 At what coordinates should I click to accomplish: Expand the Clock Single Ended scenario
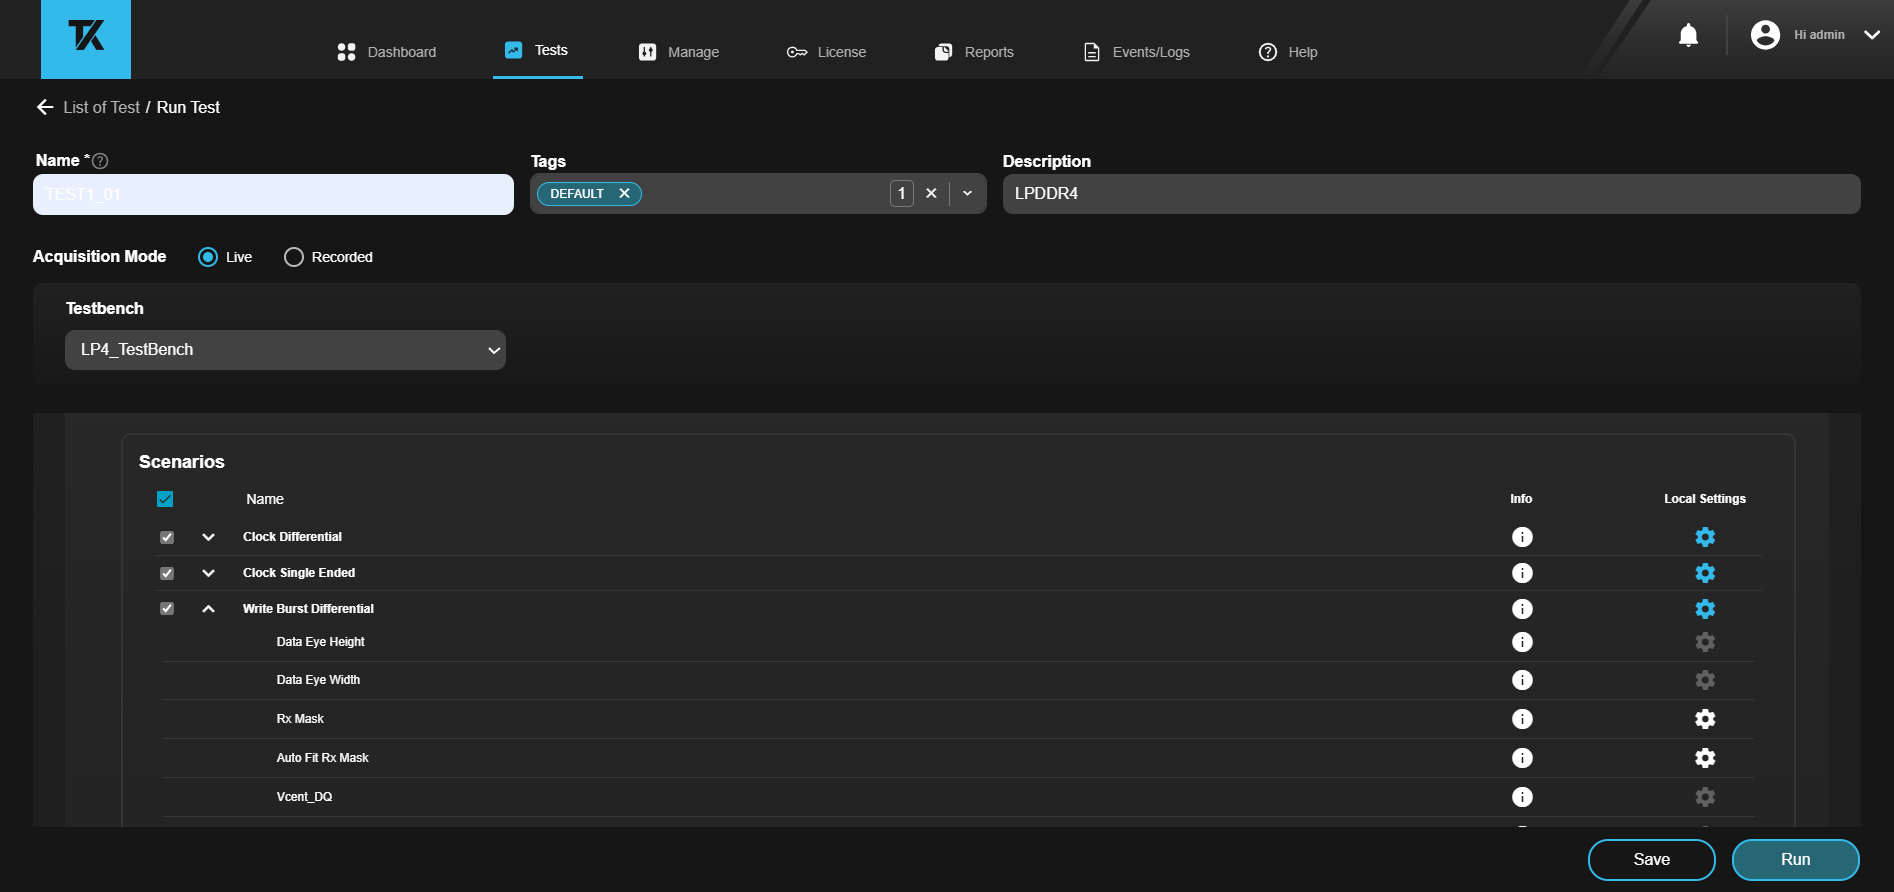pyautogui.click(x=208, y=573)
